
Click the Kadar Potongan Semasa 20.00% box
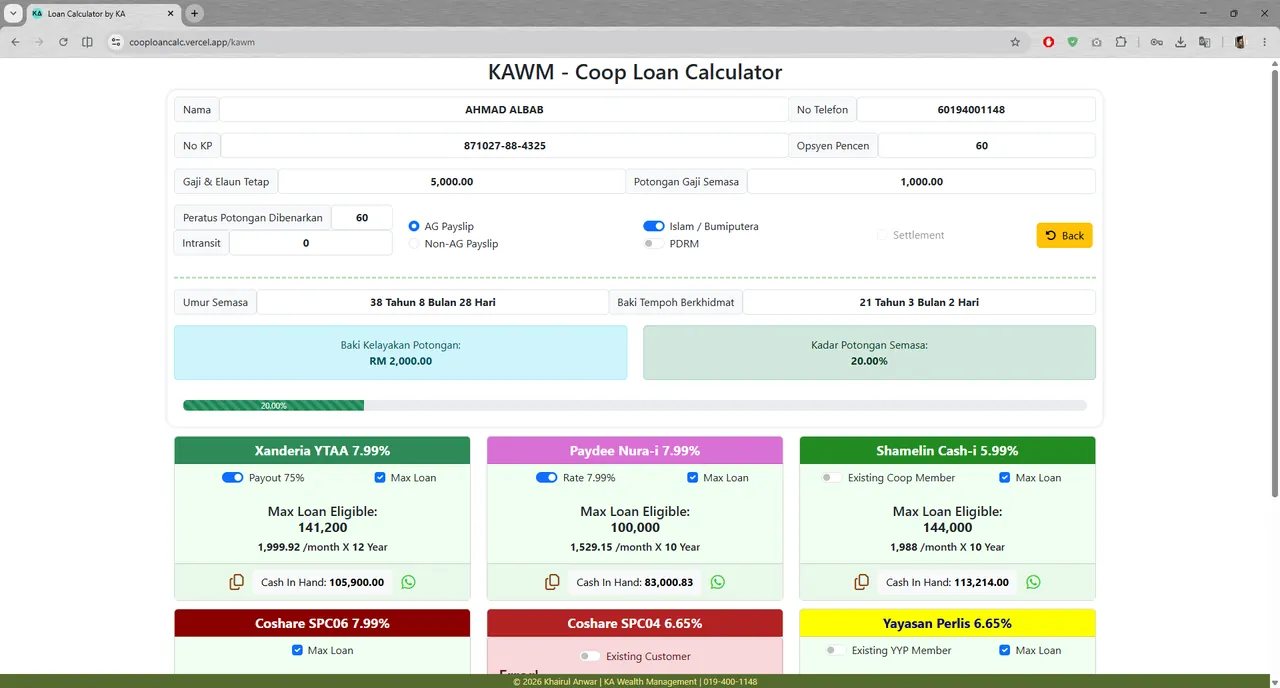[869, 353]
